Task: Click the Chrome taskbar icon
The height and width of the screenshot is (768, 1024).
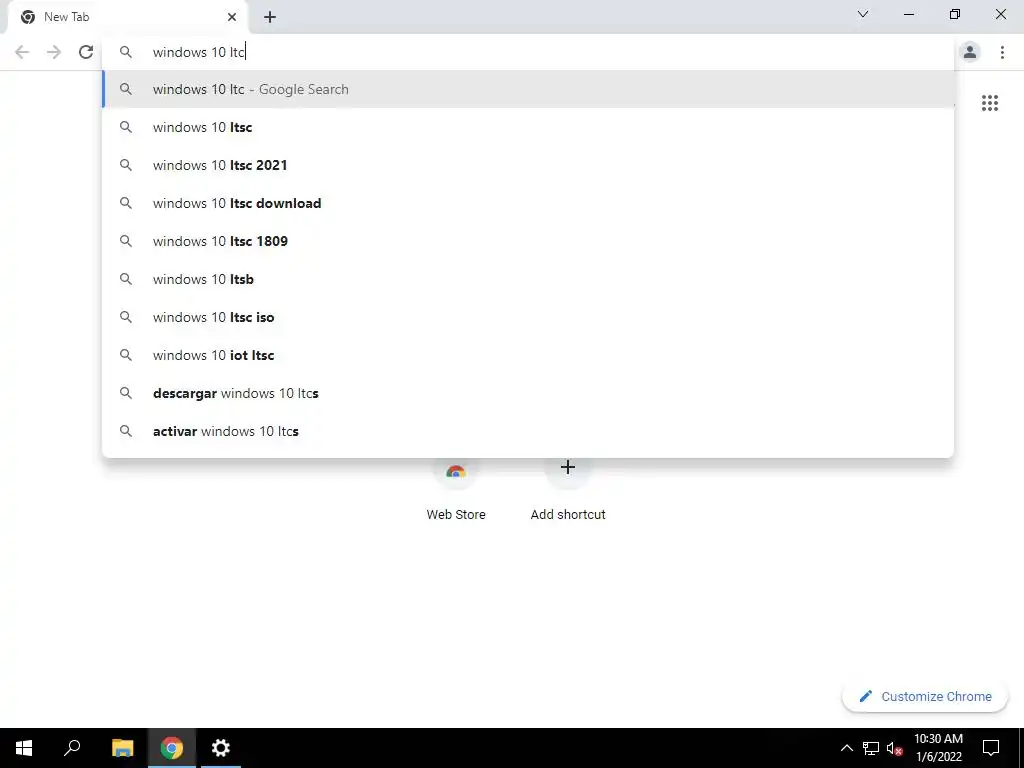Action: point(172,748)
